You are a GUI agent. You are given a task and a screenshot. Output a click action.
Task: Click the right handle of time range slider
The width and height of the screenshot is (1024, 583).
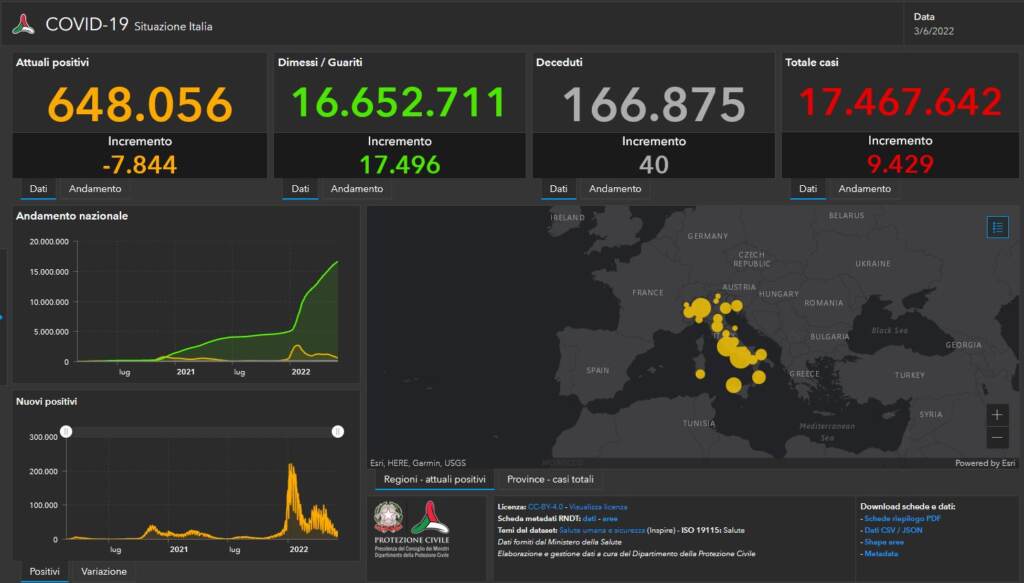click(338, 431)
